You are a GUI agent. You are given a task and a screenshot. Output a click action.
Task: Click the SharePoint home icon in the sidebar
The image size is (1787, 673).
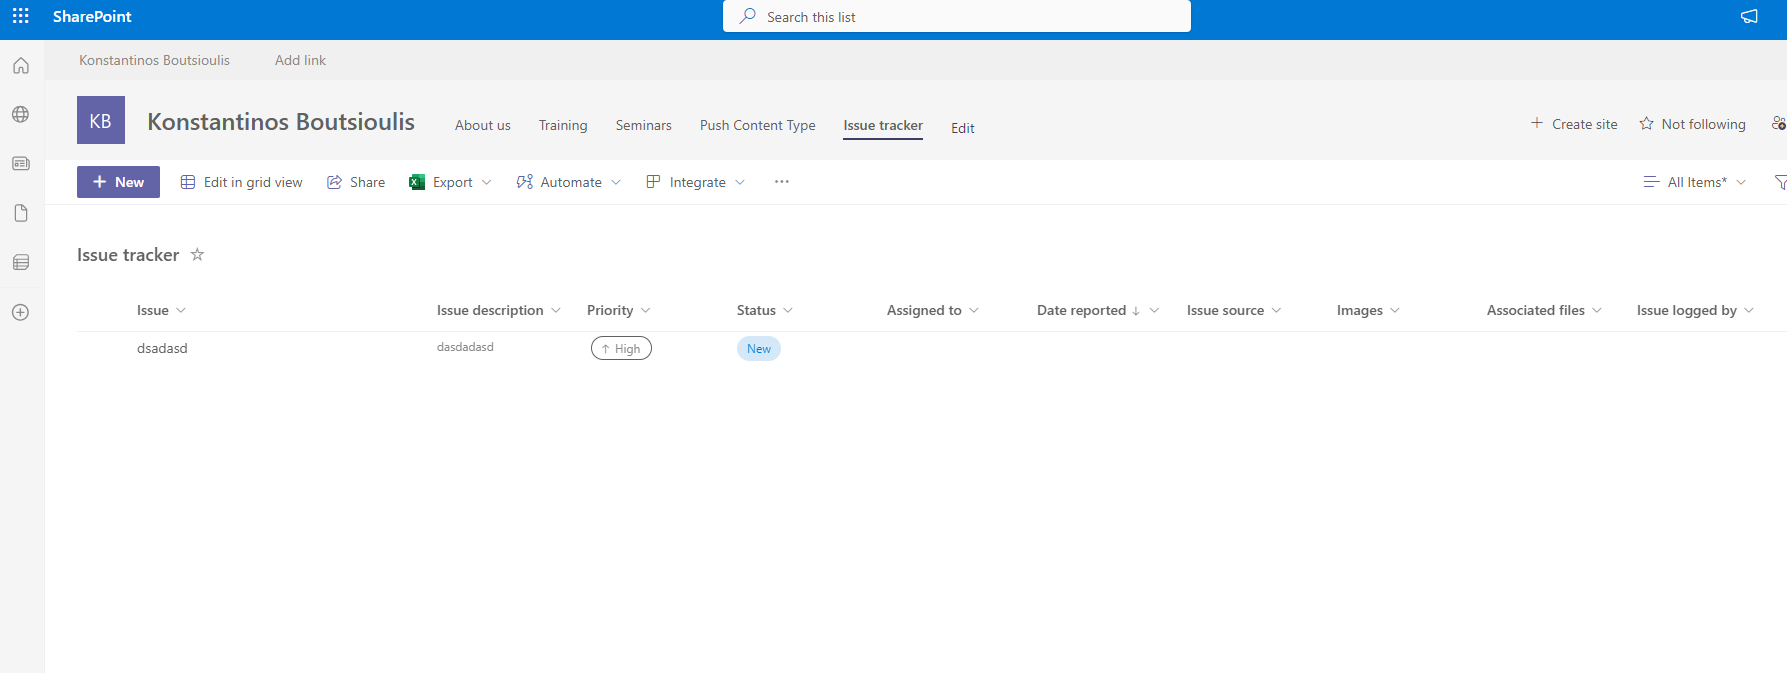[21, 66]
